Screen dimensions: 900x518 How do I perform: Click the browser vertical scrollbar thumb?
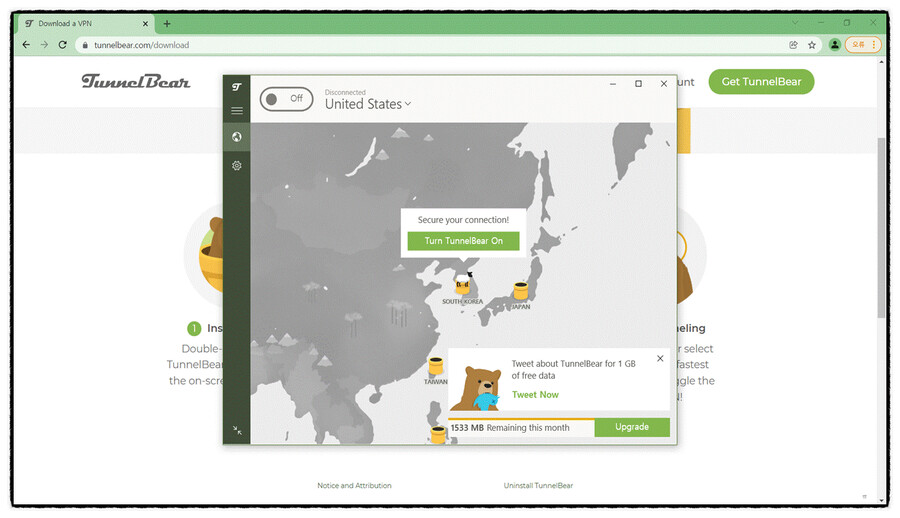click(x=881, y=227)
